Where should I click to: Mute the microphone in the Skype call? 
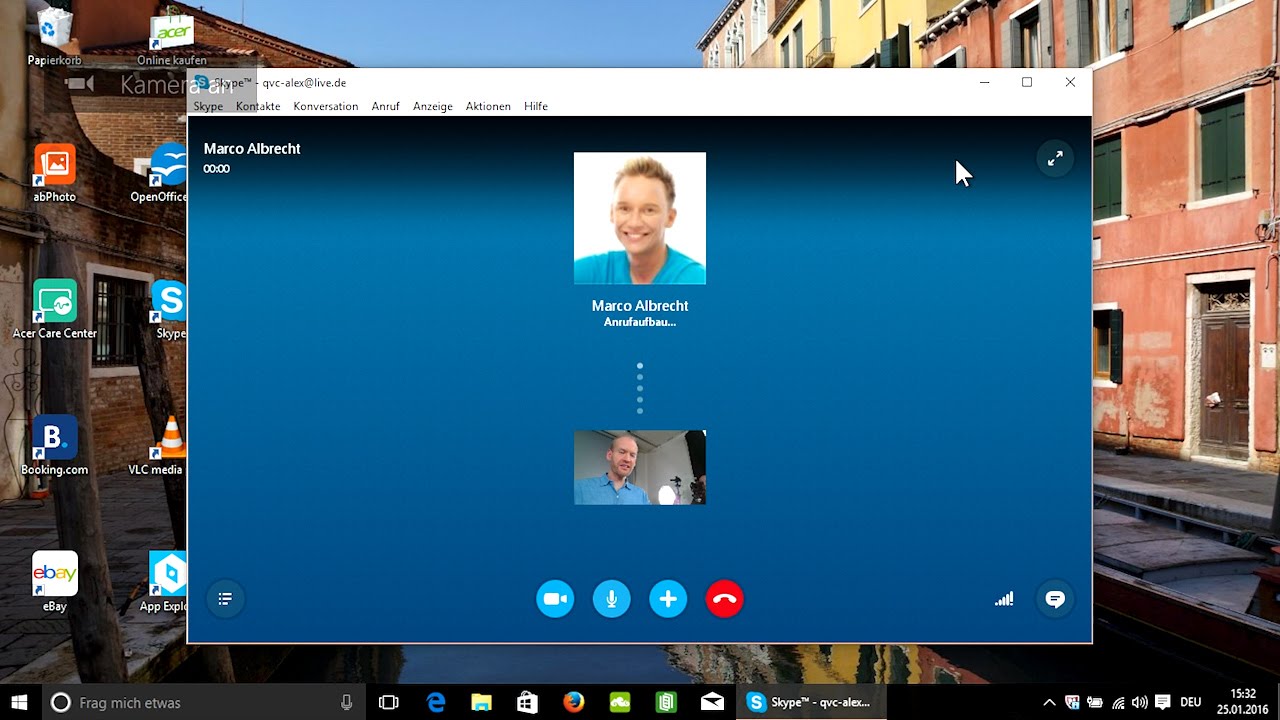(612, 599)
